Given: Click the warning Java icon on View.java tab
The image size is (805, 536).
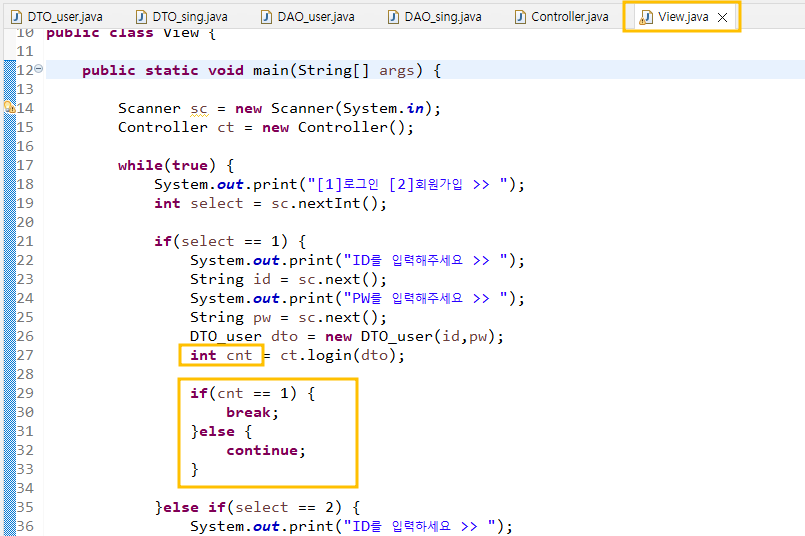Looking at the screenshot, I should (x=646, y=17).
